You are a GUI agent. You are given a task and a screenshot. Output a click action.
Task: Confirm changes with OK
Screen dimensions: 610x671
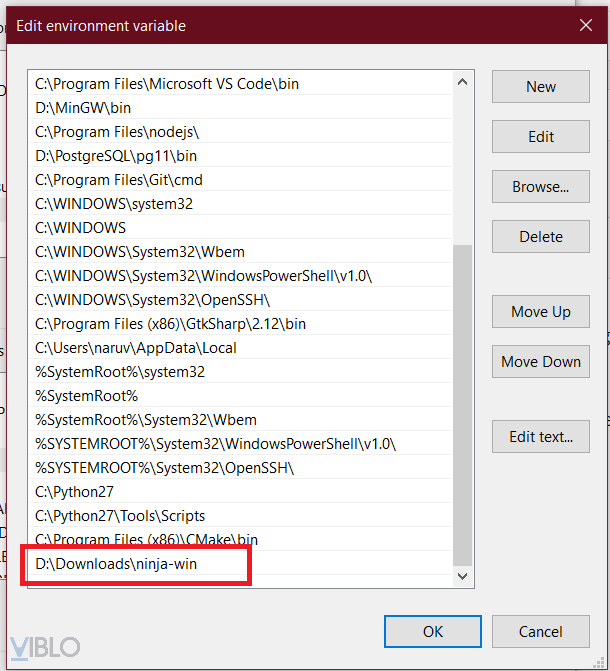433,632
